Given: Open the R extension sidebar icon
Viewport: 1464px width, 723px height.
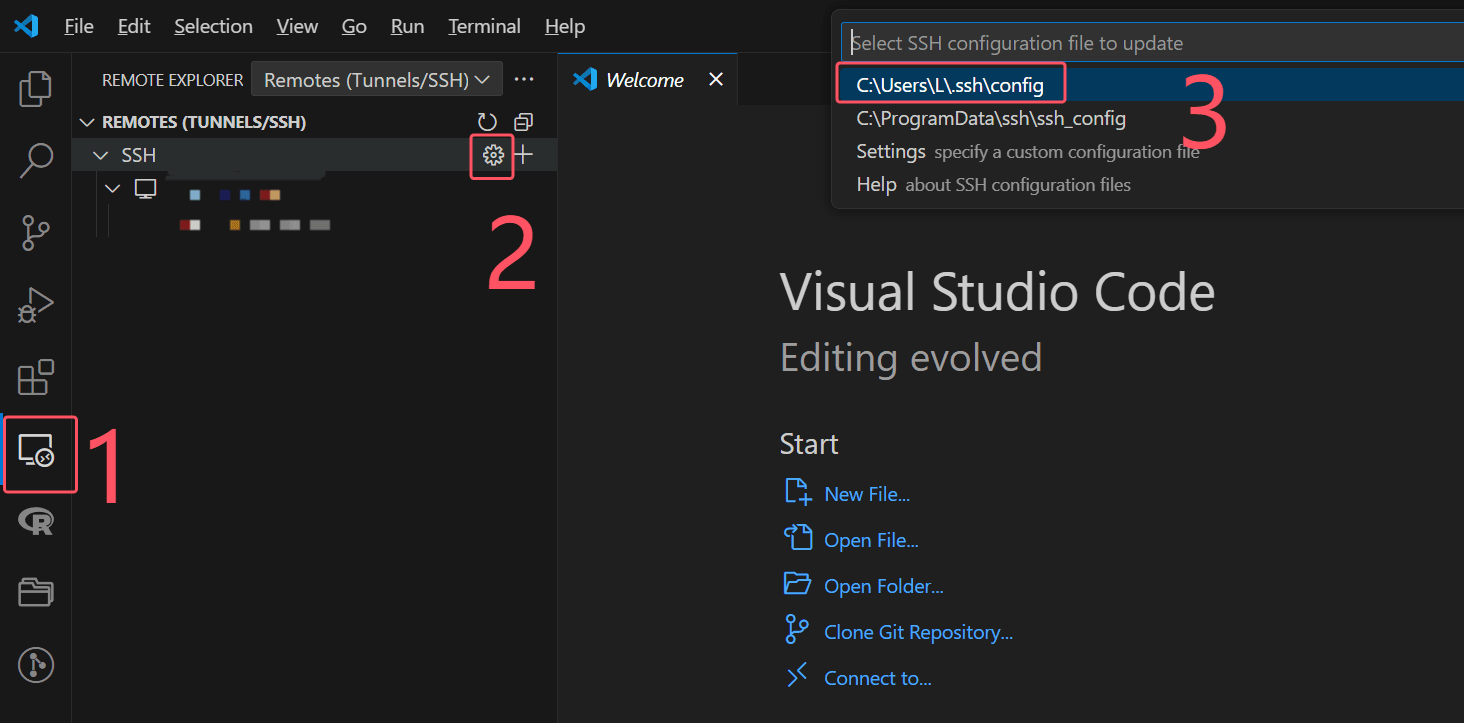Looking at the screenshot, I should [36, 521].
